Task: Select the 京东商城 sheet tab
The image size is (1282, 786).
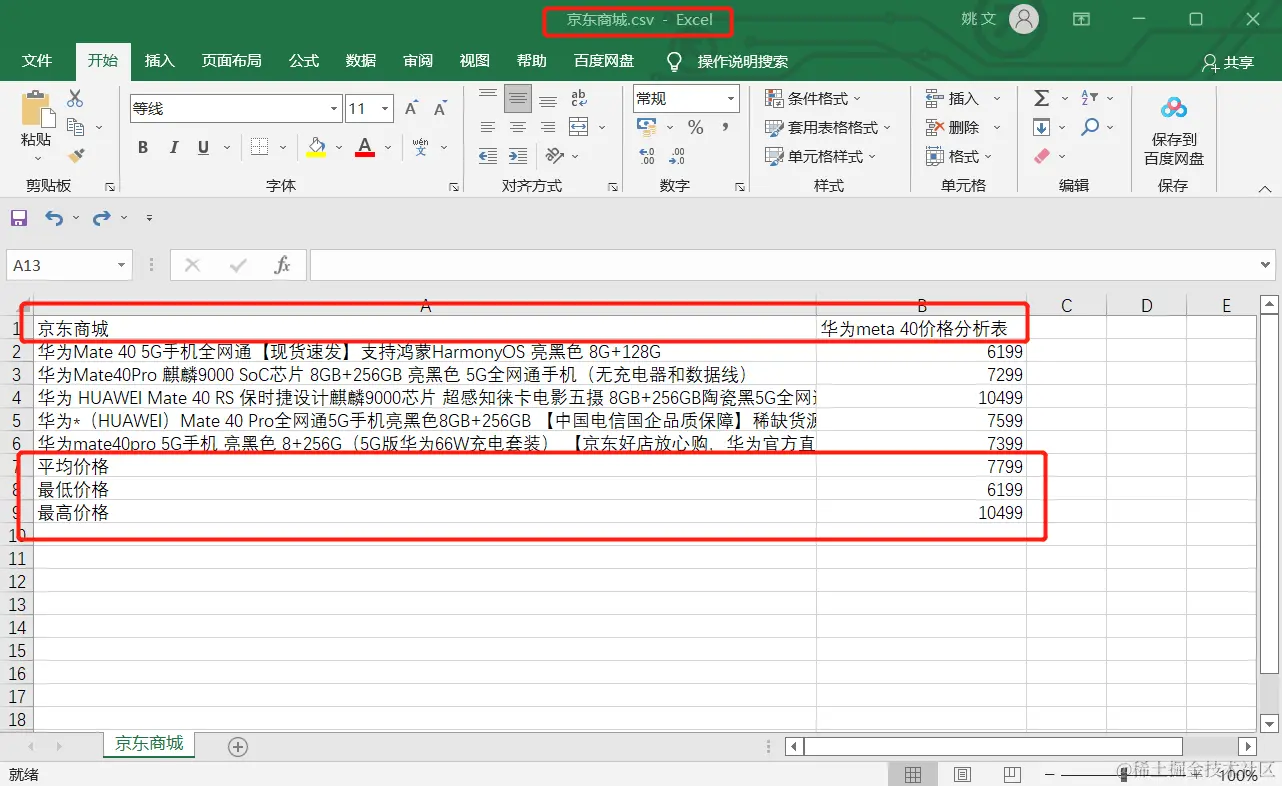Action: coord(148,745)
